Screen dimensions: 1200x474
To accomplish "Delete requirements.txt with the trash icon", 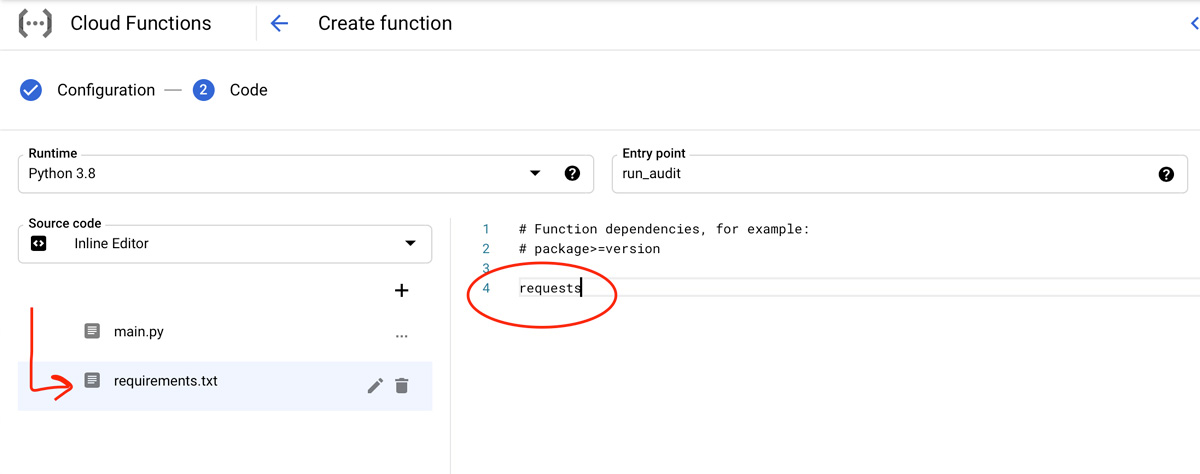I will tap(402, 386).
